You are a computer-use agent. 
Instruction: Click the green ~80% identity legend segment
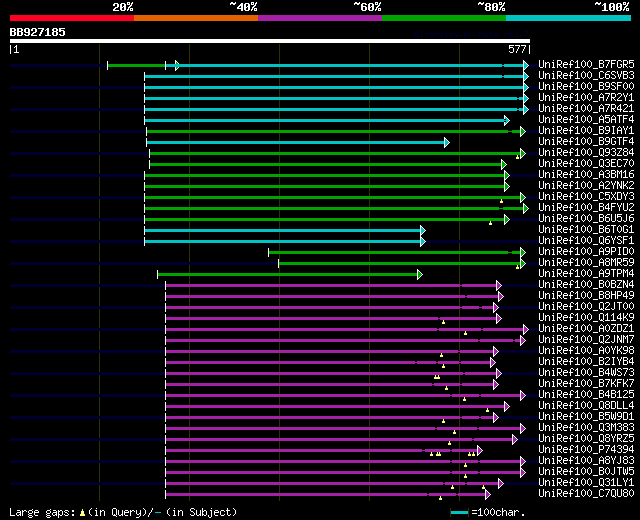(x=444, y=18)
